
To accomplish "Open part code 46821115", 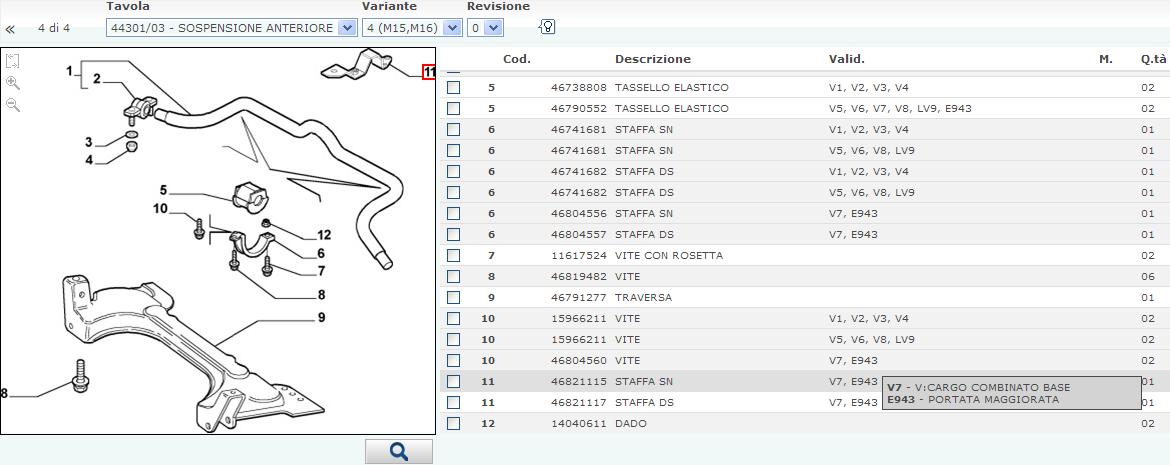I will coord(578,382).
